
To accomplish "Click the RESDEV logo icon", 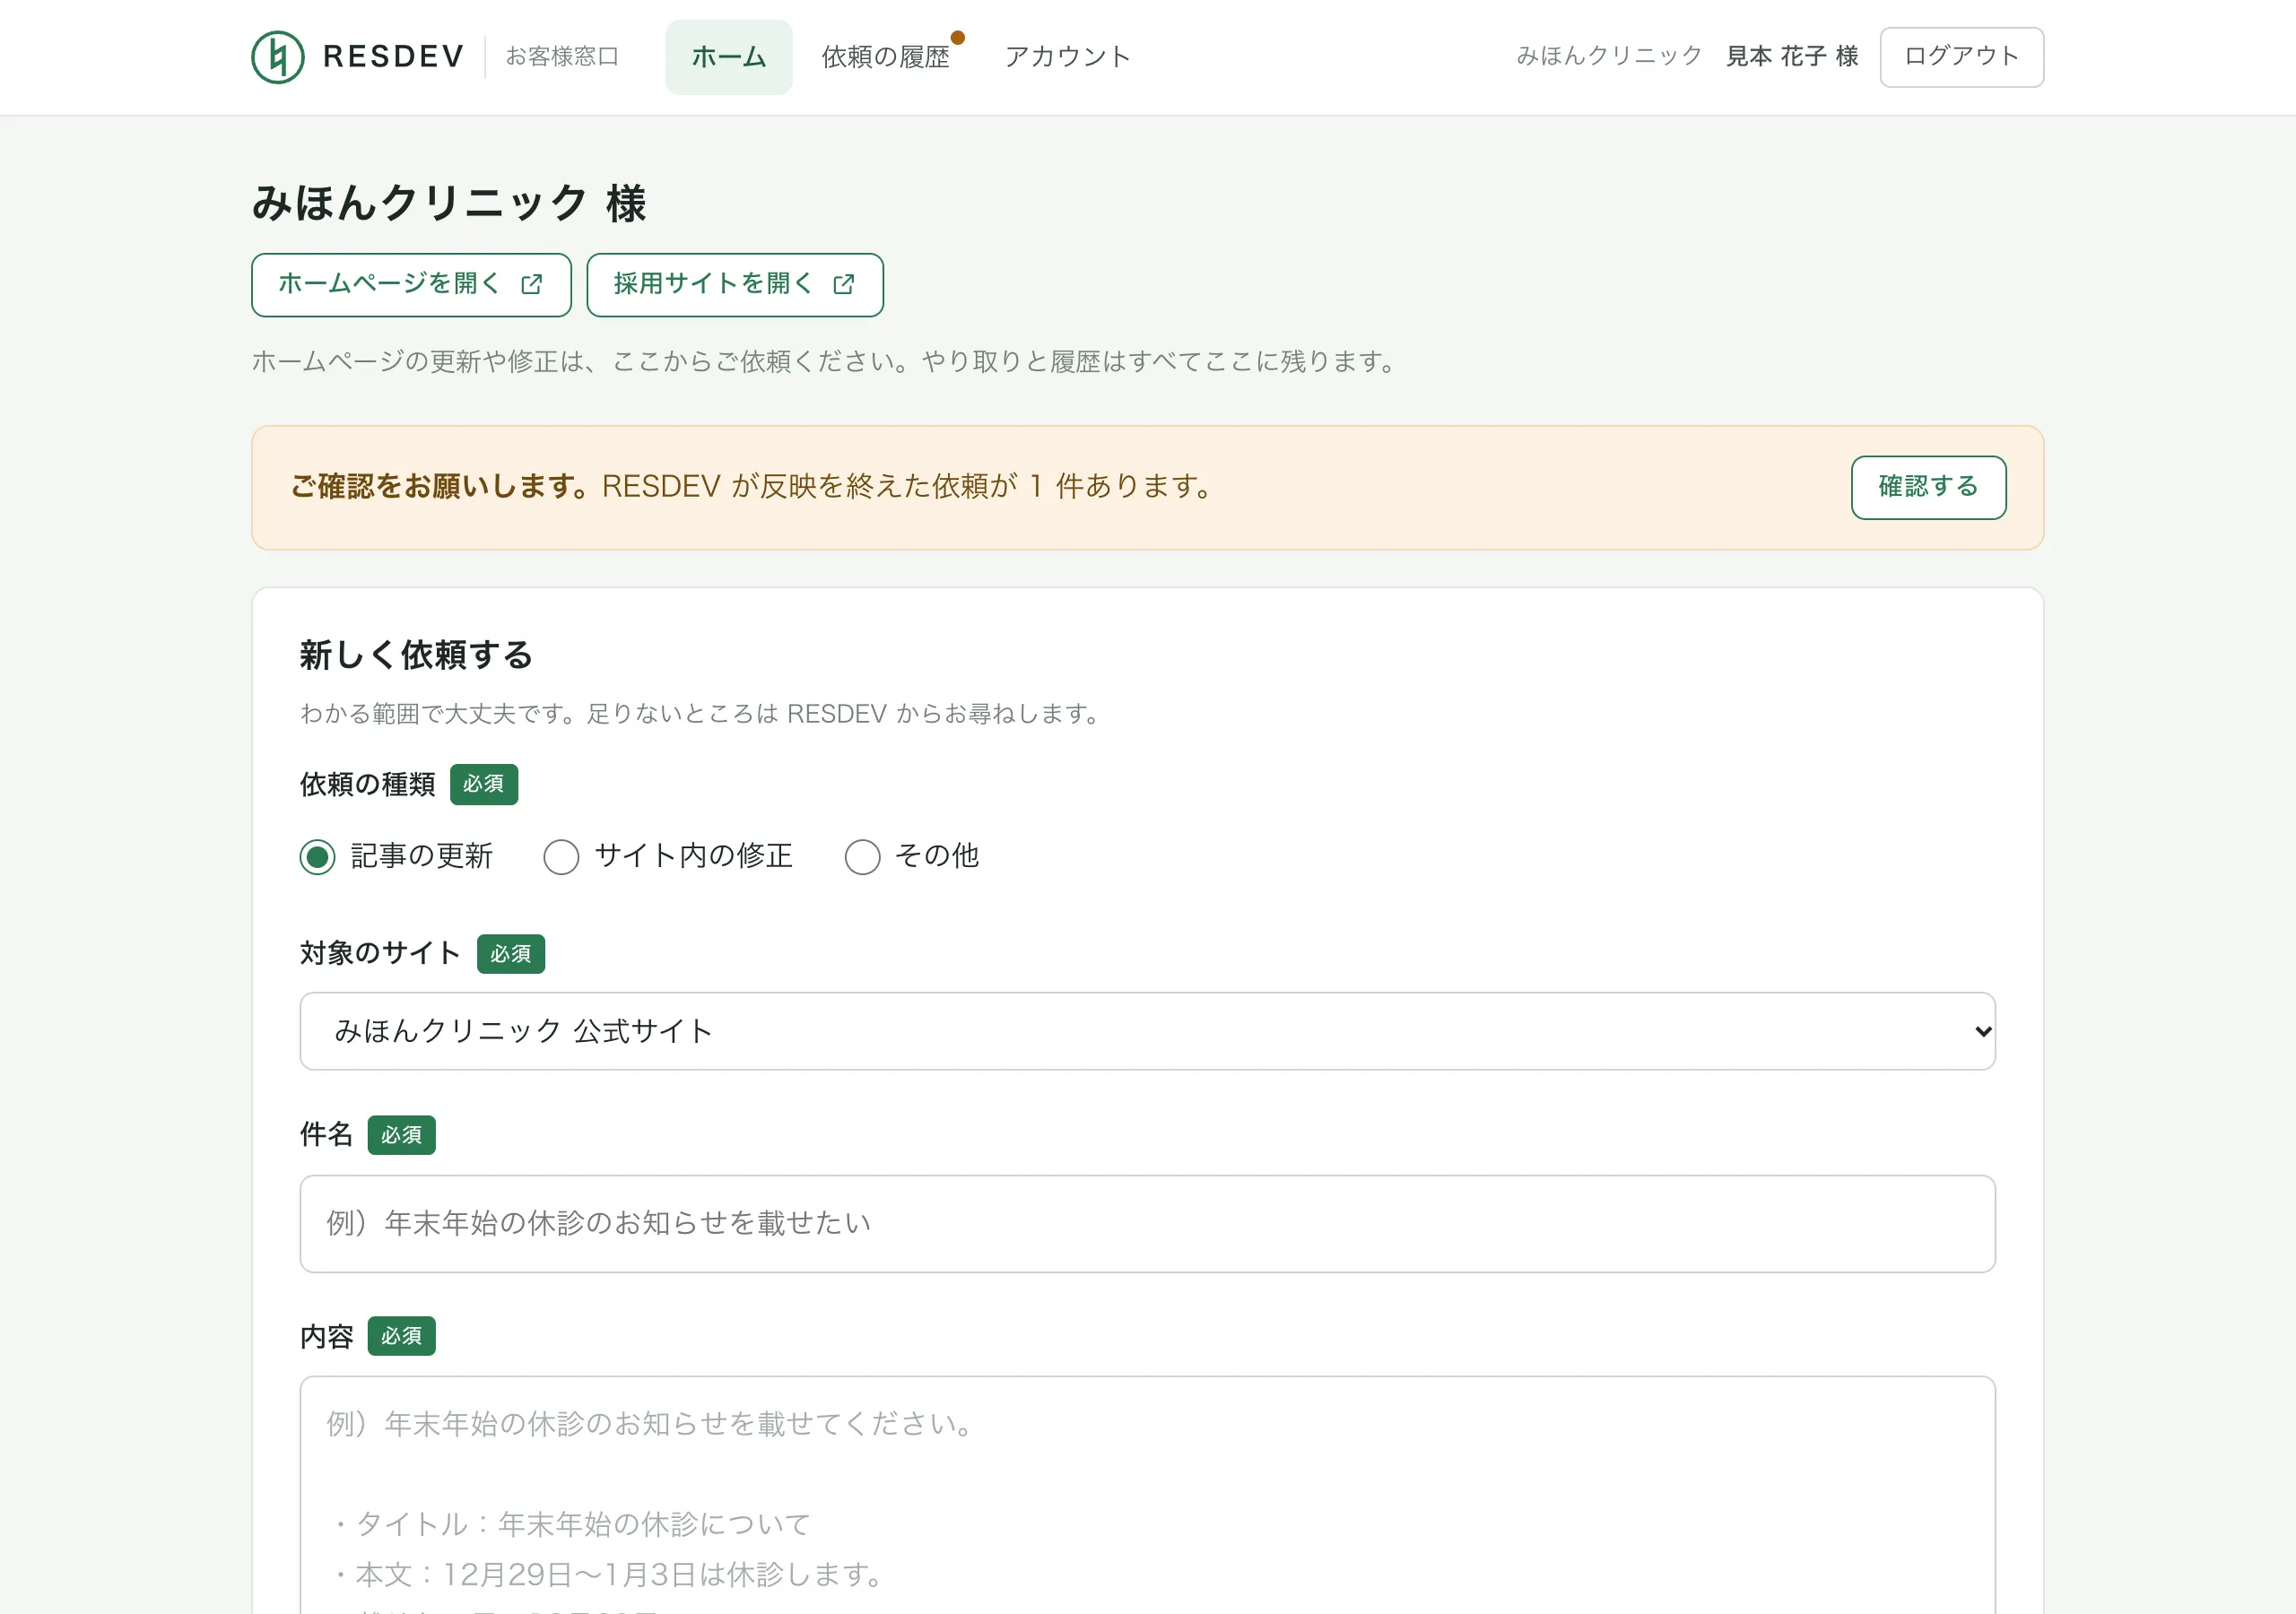I will 278,57.
